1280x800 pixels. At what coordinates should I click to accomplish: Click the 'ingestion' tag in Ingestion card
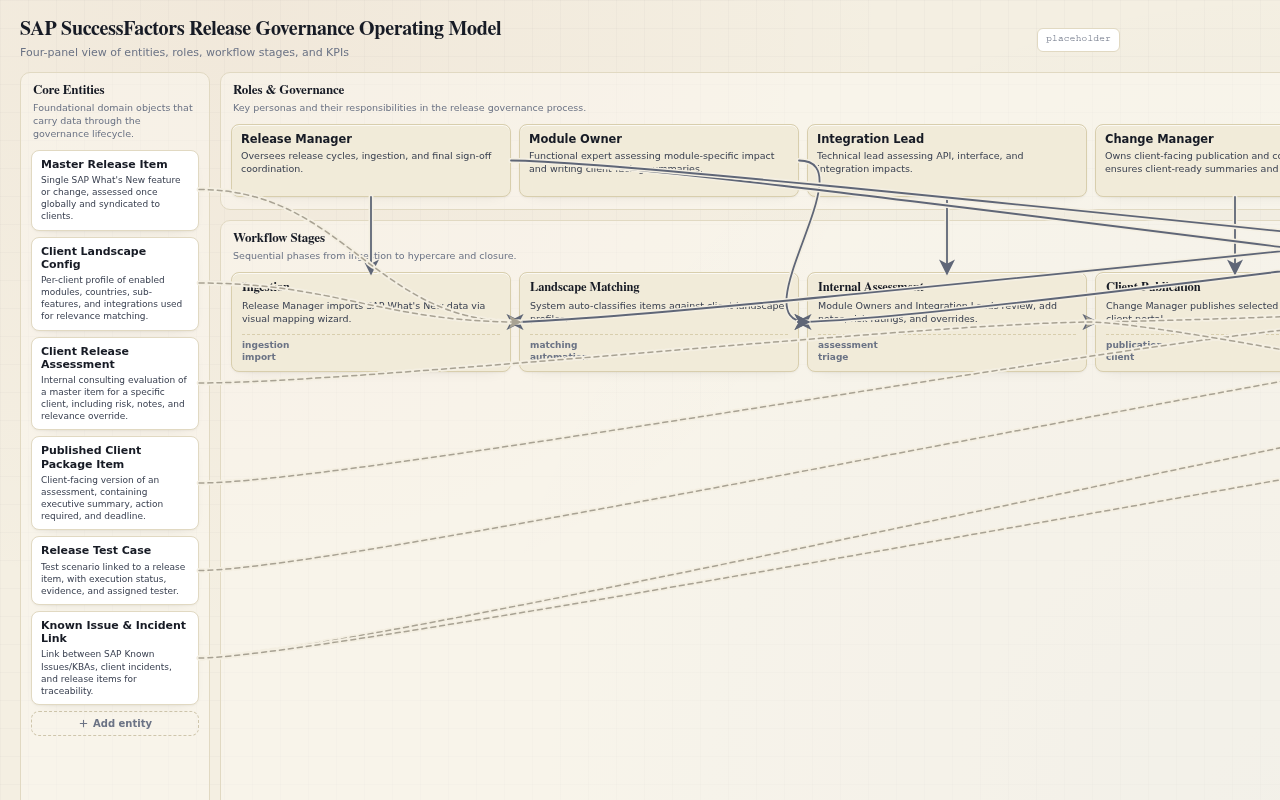pos(265,345)
